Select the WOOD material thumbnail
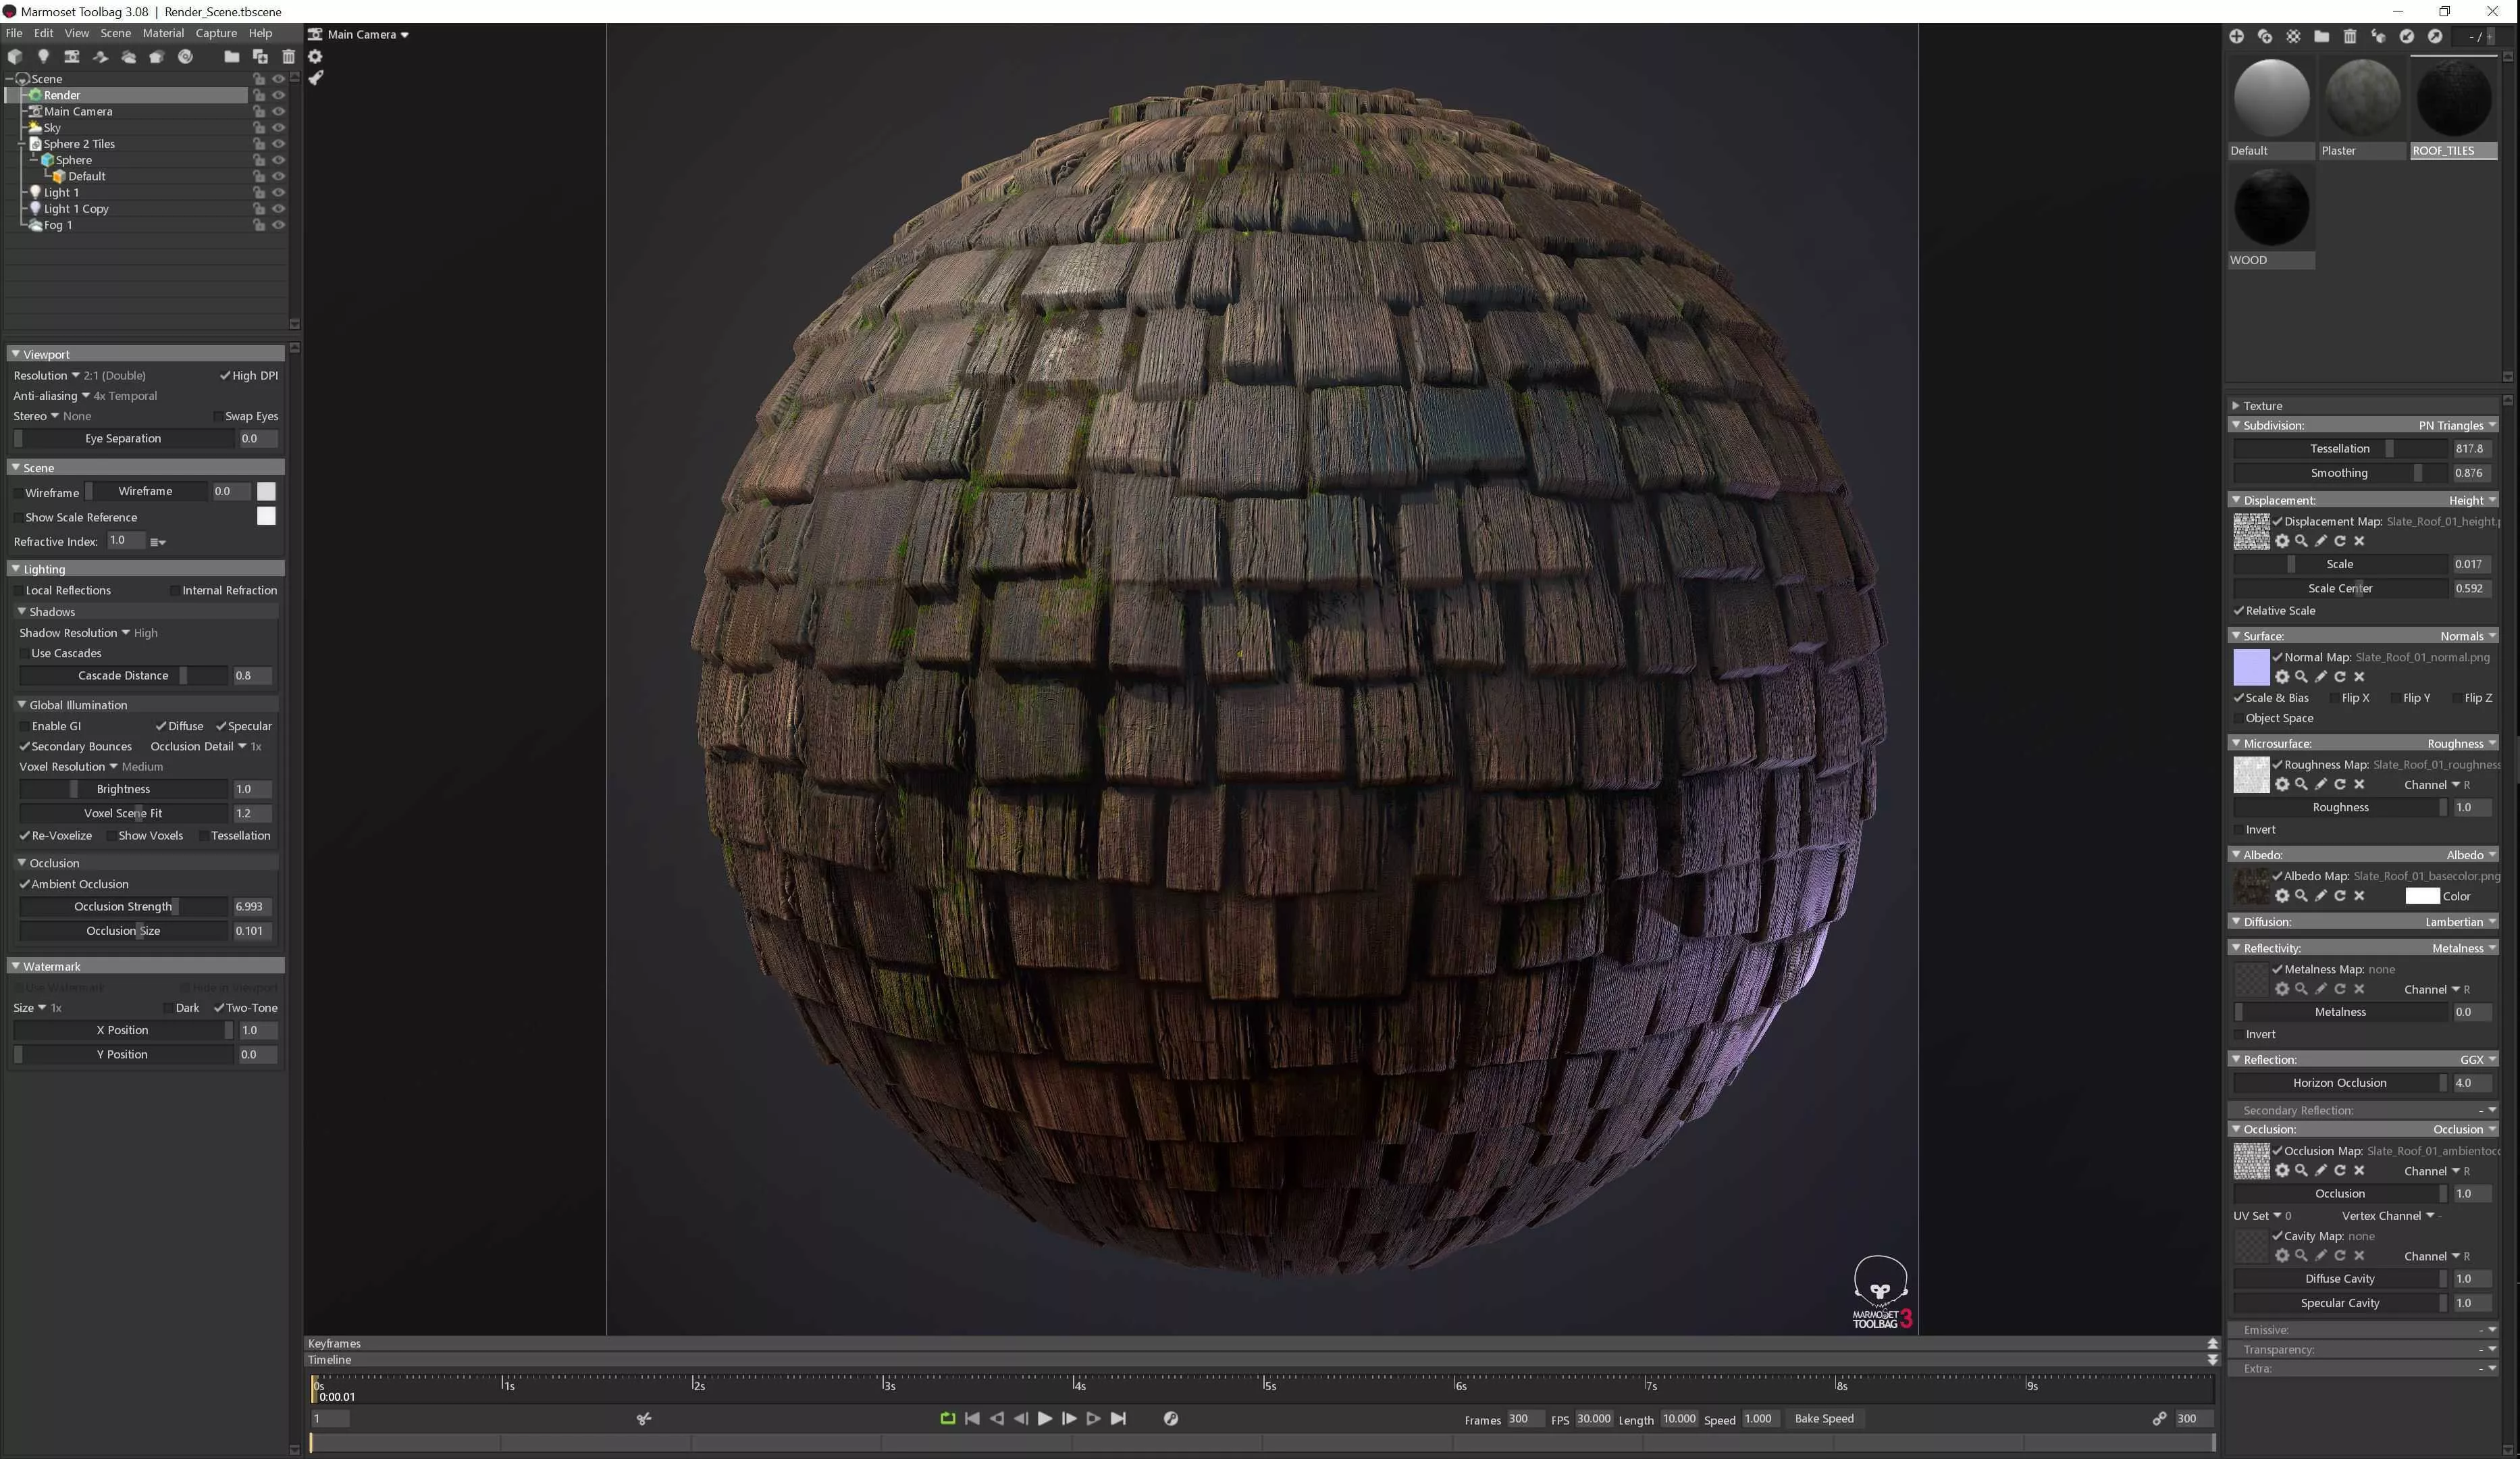This screenshot has height=1459, width=2520. (2270, 208)
